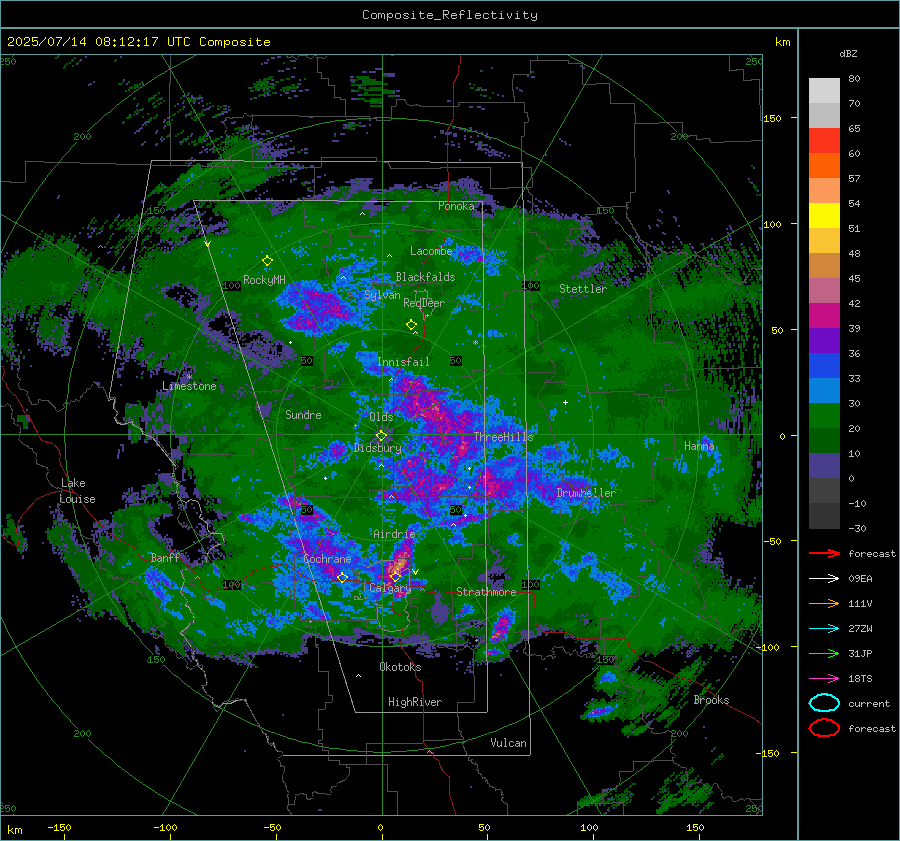Click the Banff label
This screenshot has height=841, width=900.
165,557
